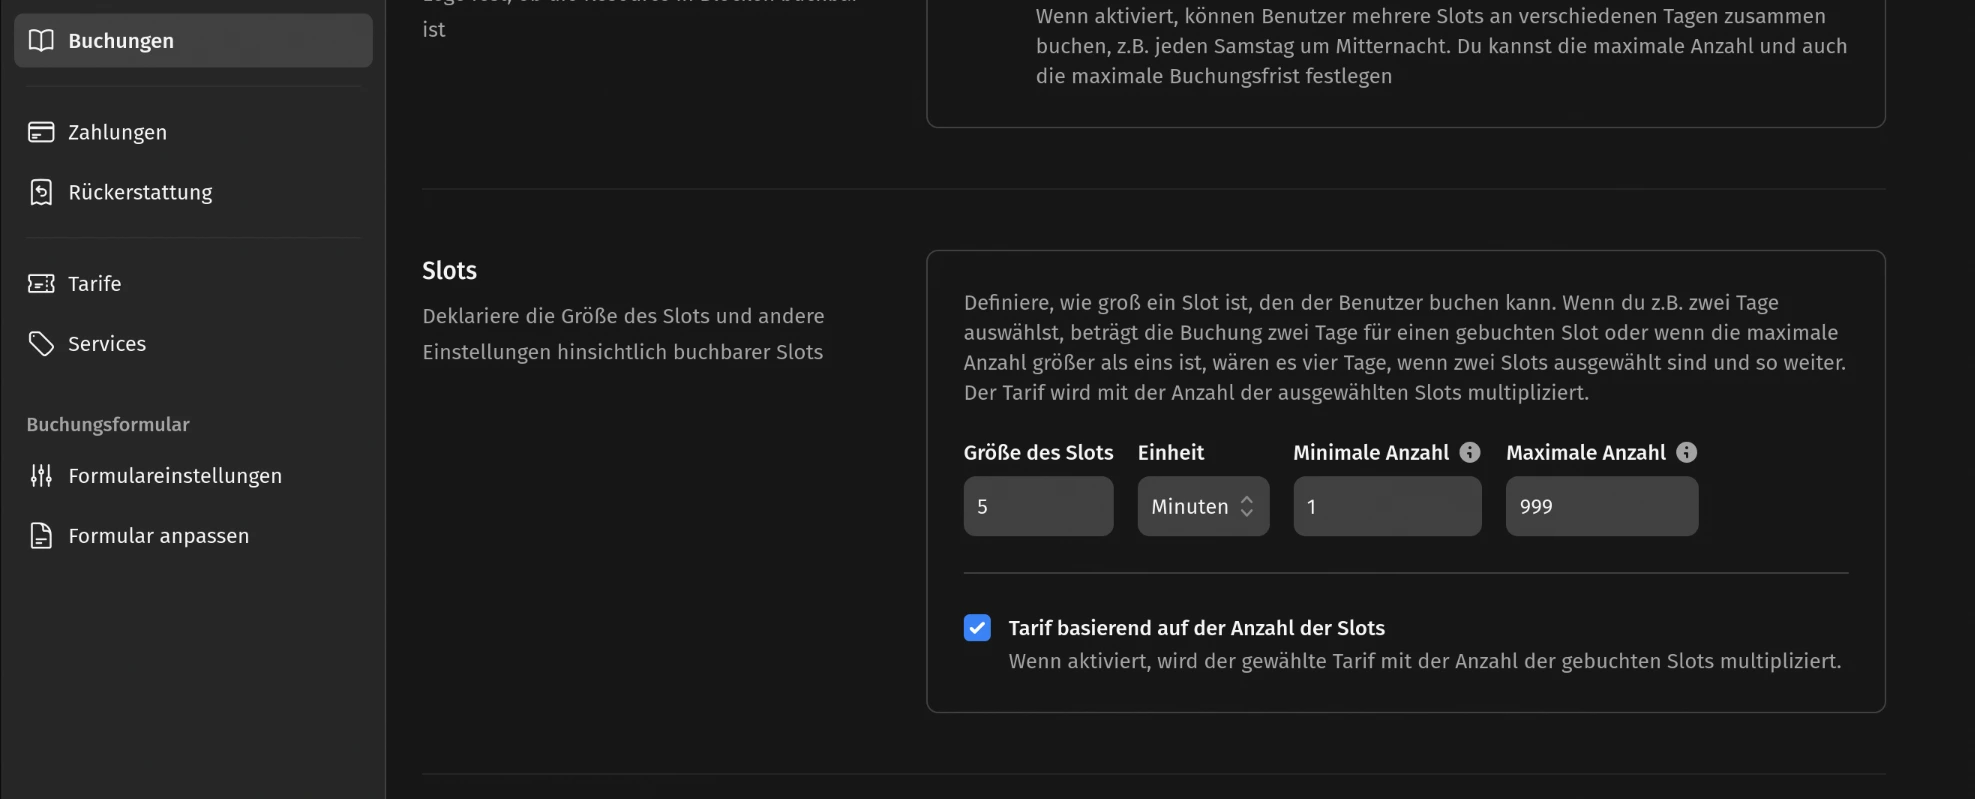
Task: Focus the Minimale Anzahl field containing 1
Action: (1387, 506)
